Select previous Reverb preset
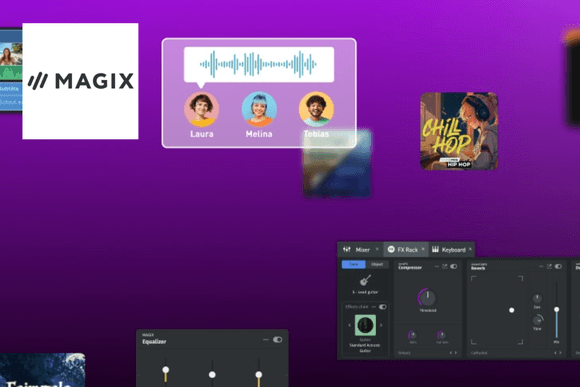Image resolution: width=580 pixels, height=387 pixels. (x=555, y=353)
